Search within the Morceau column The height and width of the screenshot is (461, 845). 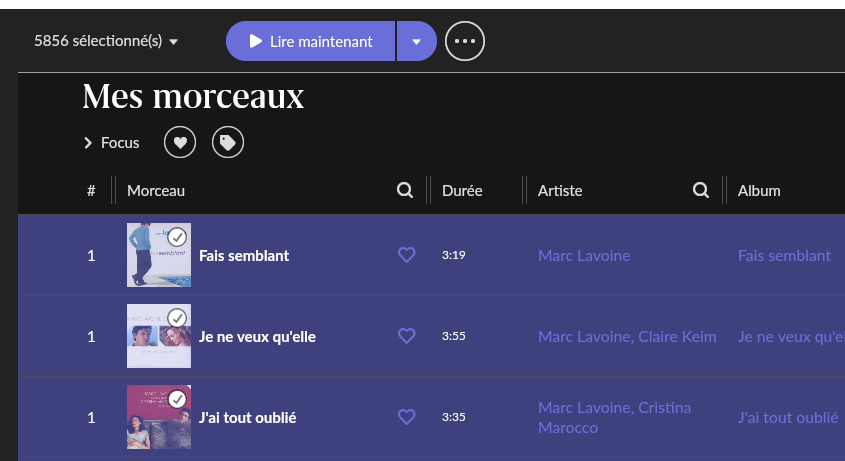(x=405, y=190)
